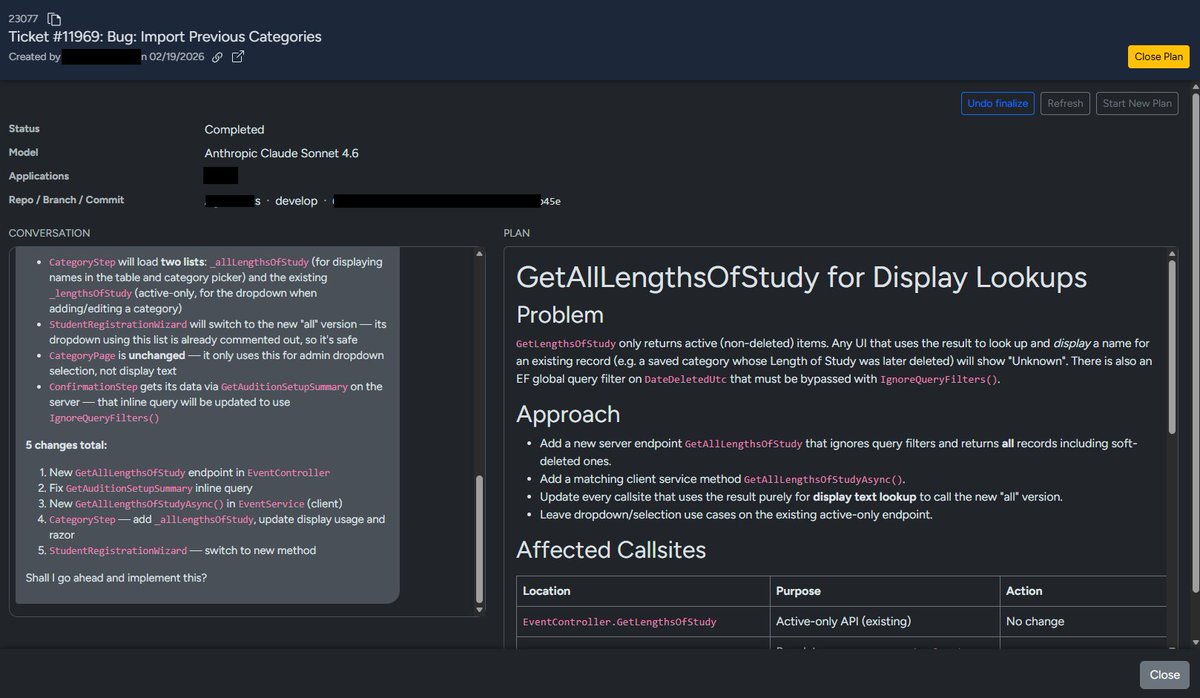Click the Purpose table column header
The width and height of the screenshot is (1200, 698).
click(x=798, y=591)
